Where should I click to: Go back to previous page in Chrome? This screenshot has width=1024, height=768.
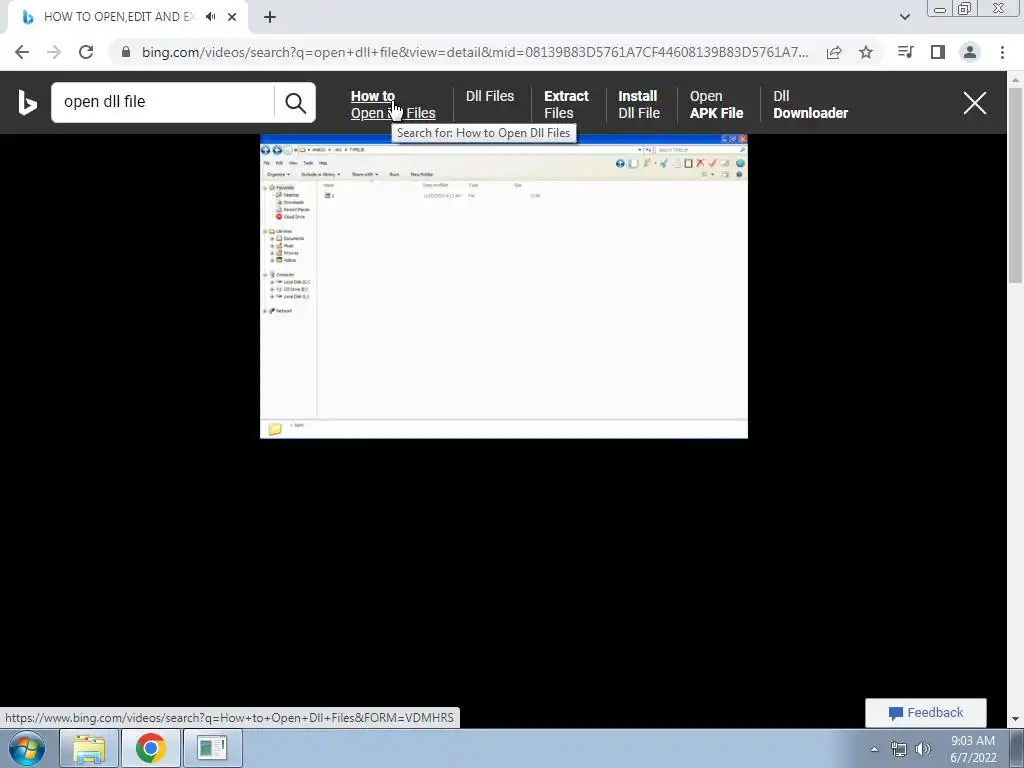coord(22,52)
